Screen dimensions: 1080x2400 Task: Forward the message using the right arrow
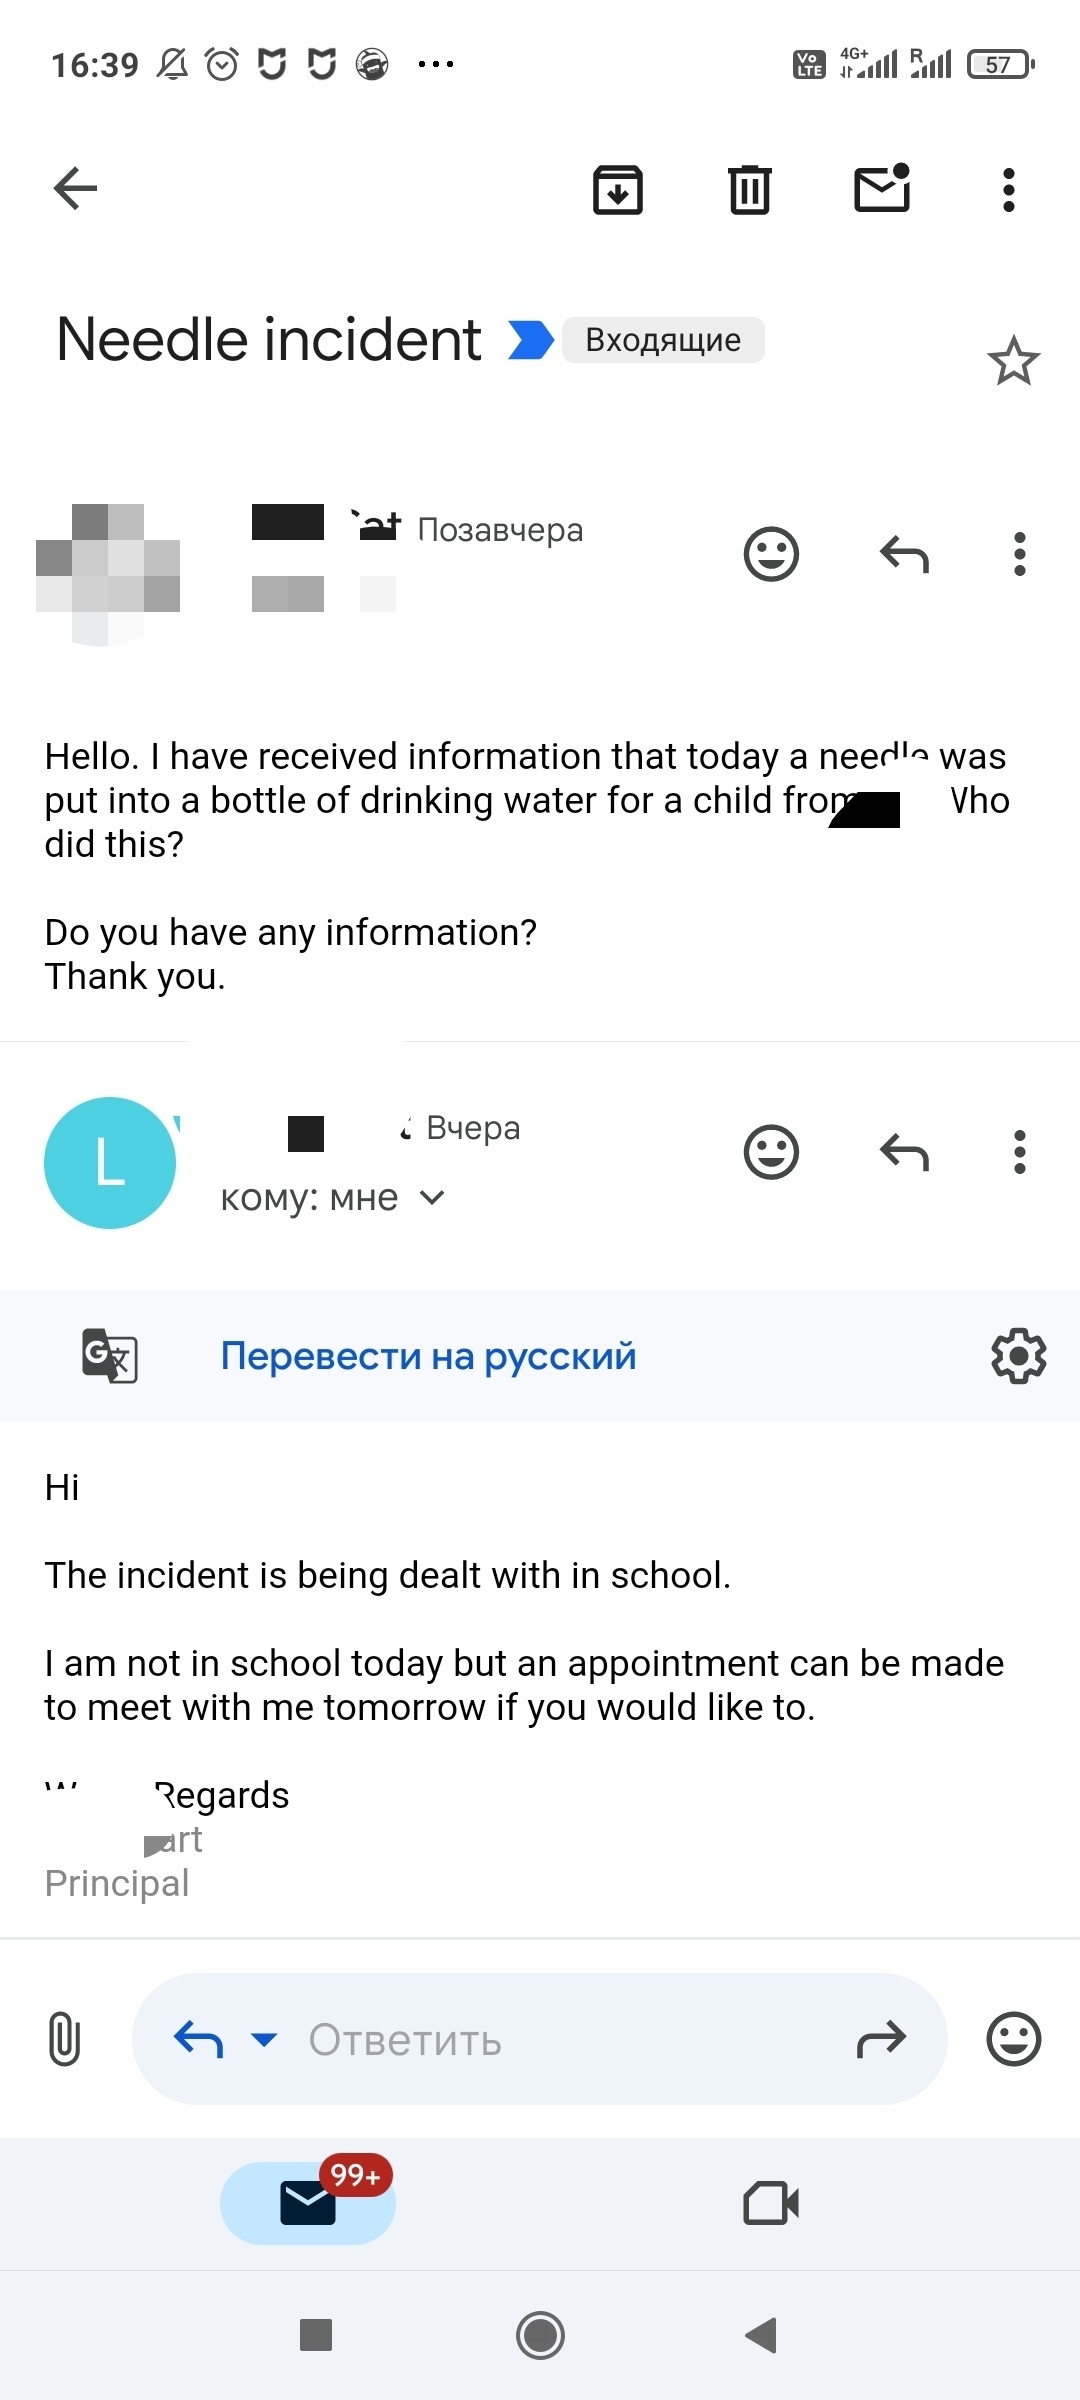[881, 2039]
